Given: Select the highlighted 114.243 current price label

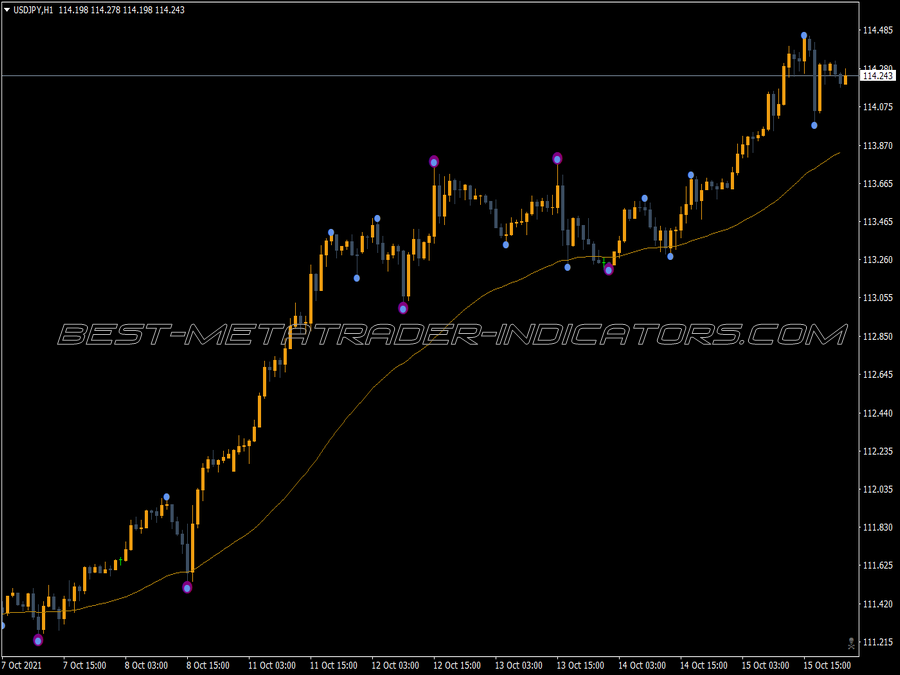Looking at the screenshot, I should 878,76.
